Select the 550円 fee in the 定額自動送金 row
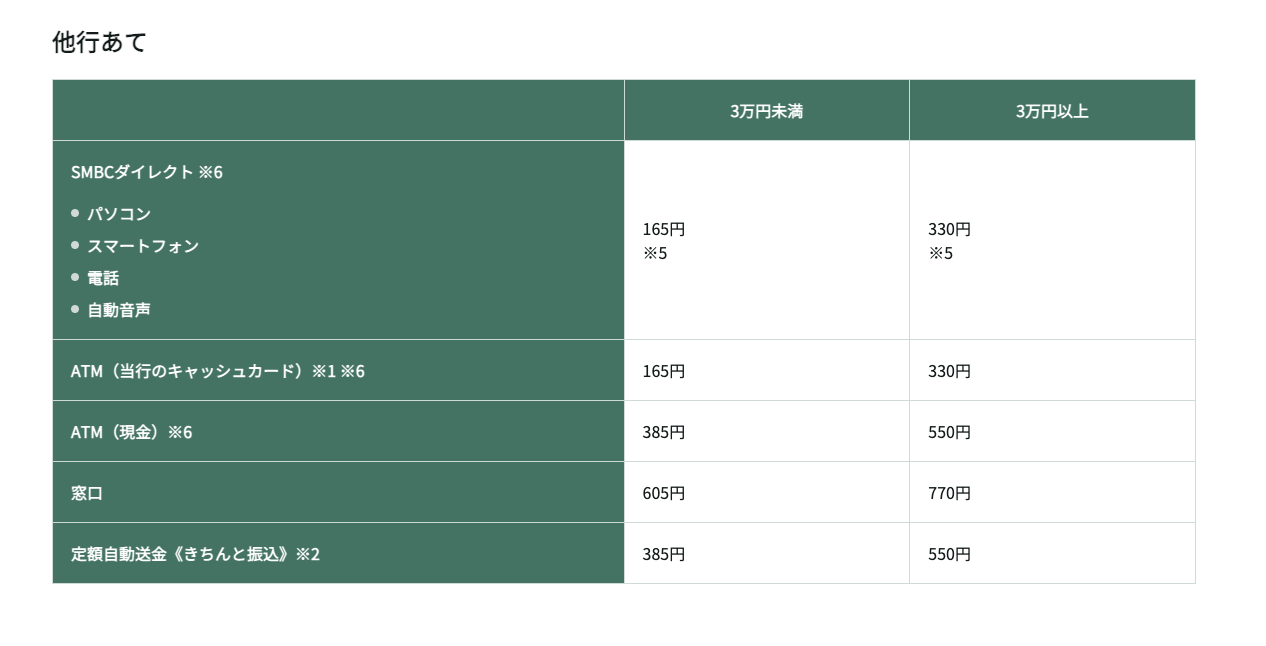1266x646 pixels. (949, 554)
